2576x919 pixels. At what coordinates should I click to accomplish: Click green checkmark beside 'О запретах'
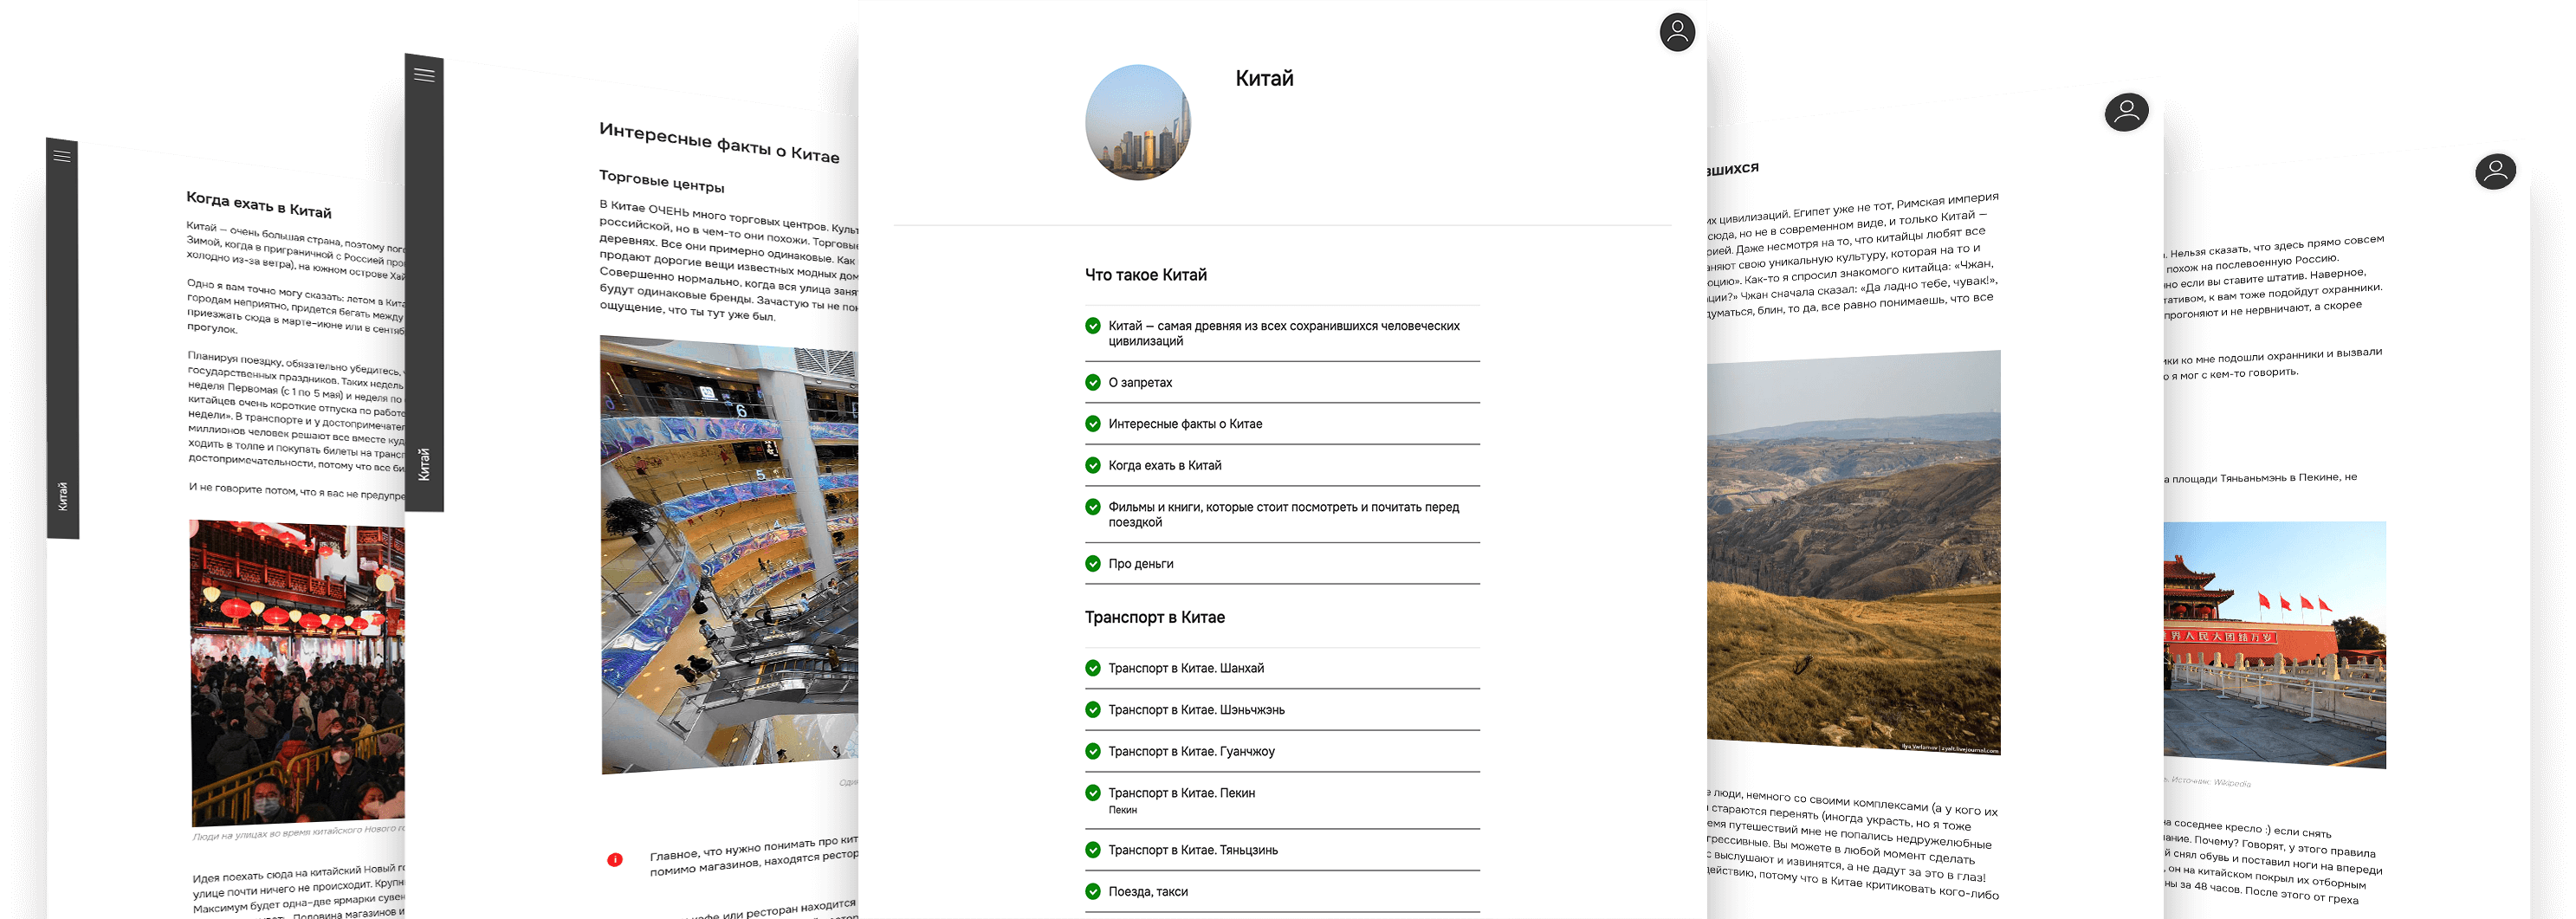pyautogui.click(x=1093, y=382)
